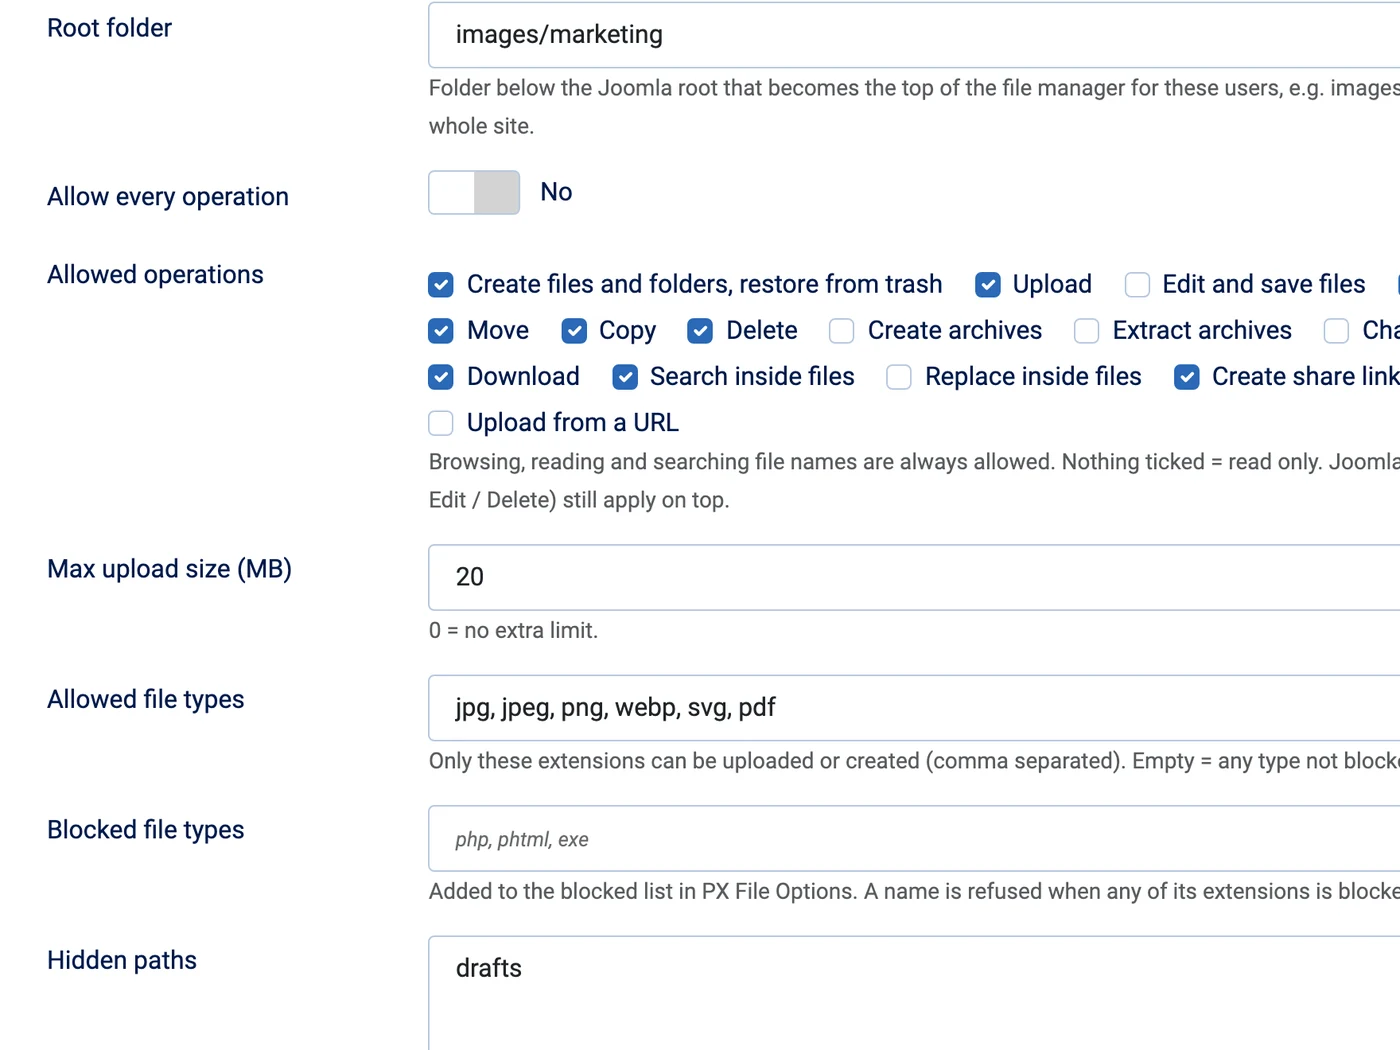
Task: Uncheck the Upload checkbox
Action: [988, 285]
